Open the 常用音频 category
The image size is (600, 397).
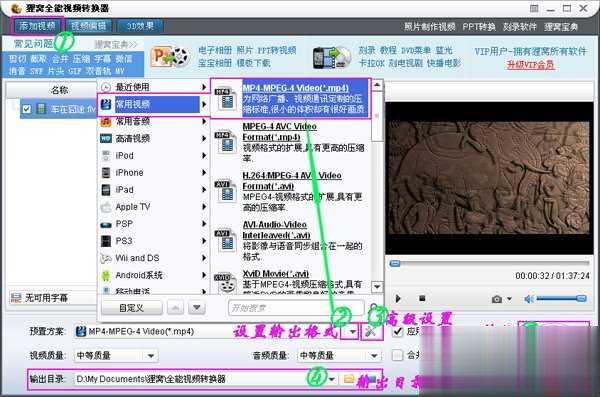(x=153, y=121)
